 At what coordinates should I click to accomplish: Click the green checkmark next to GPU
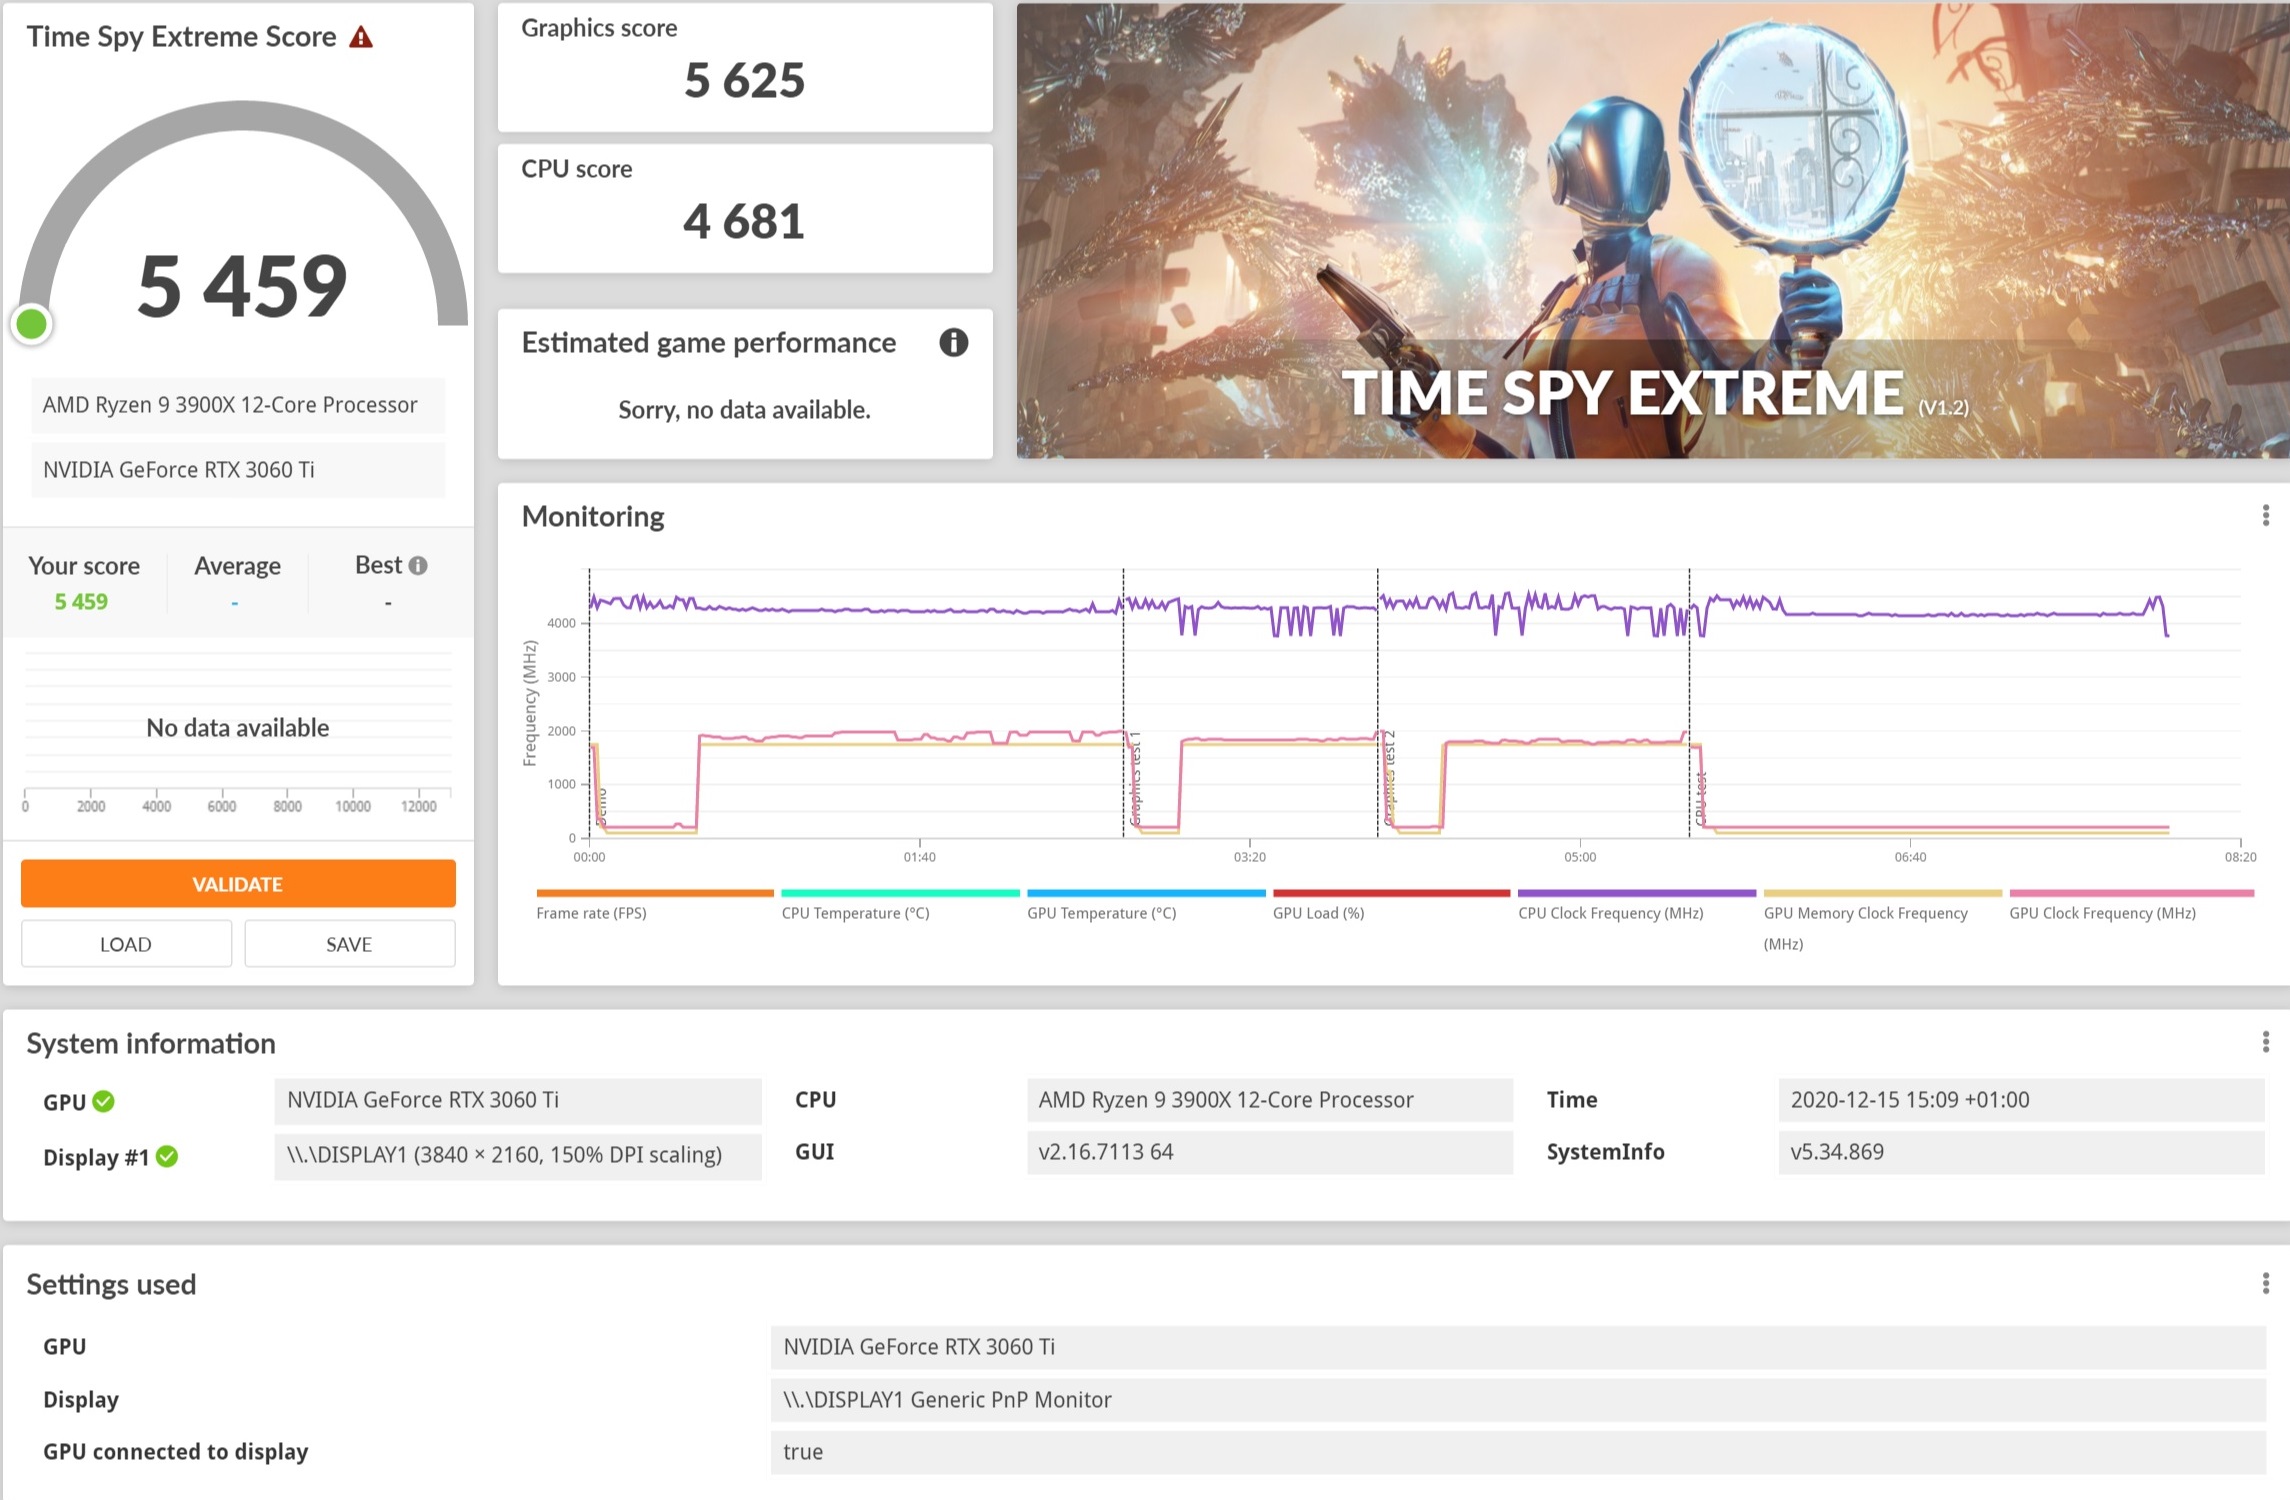click(104, 1101)
